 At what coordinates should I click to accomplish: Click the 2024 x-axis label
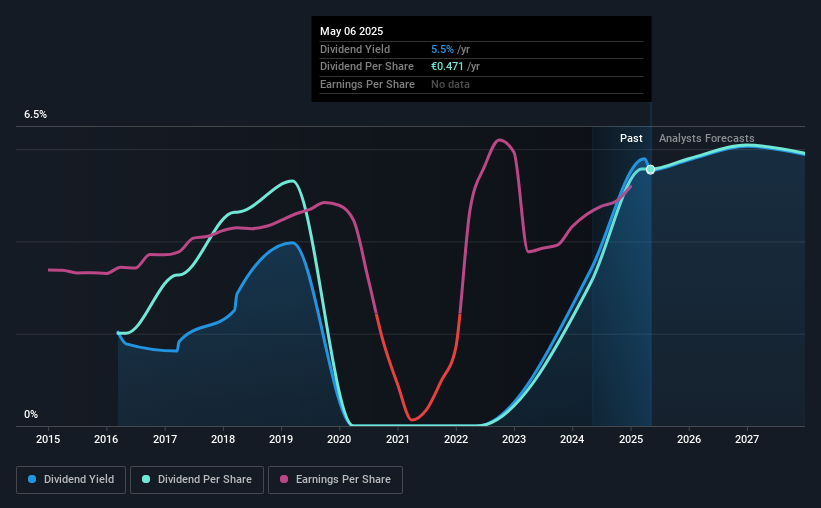coord(572,439)
